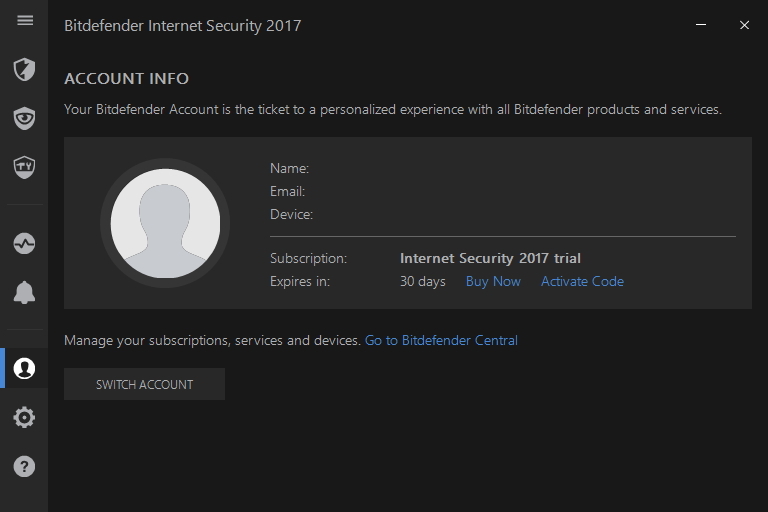Screen dimensions: 768x512
Task: Close the Bitdefender window
Action: pos(744,25)
